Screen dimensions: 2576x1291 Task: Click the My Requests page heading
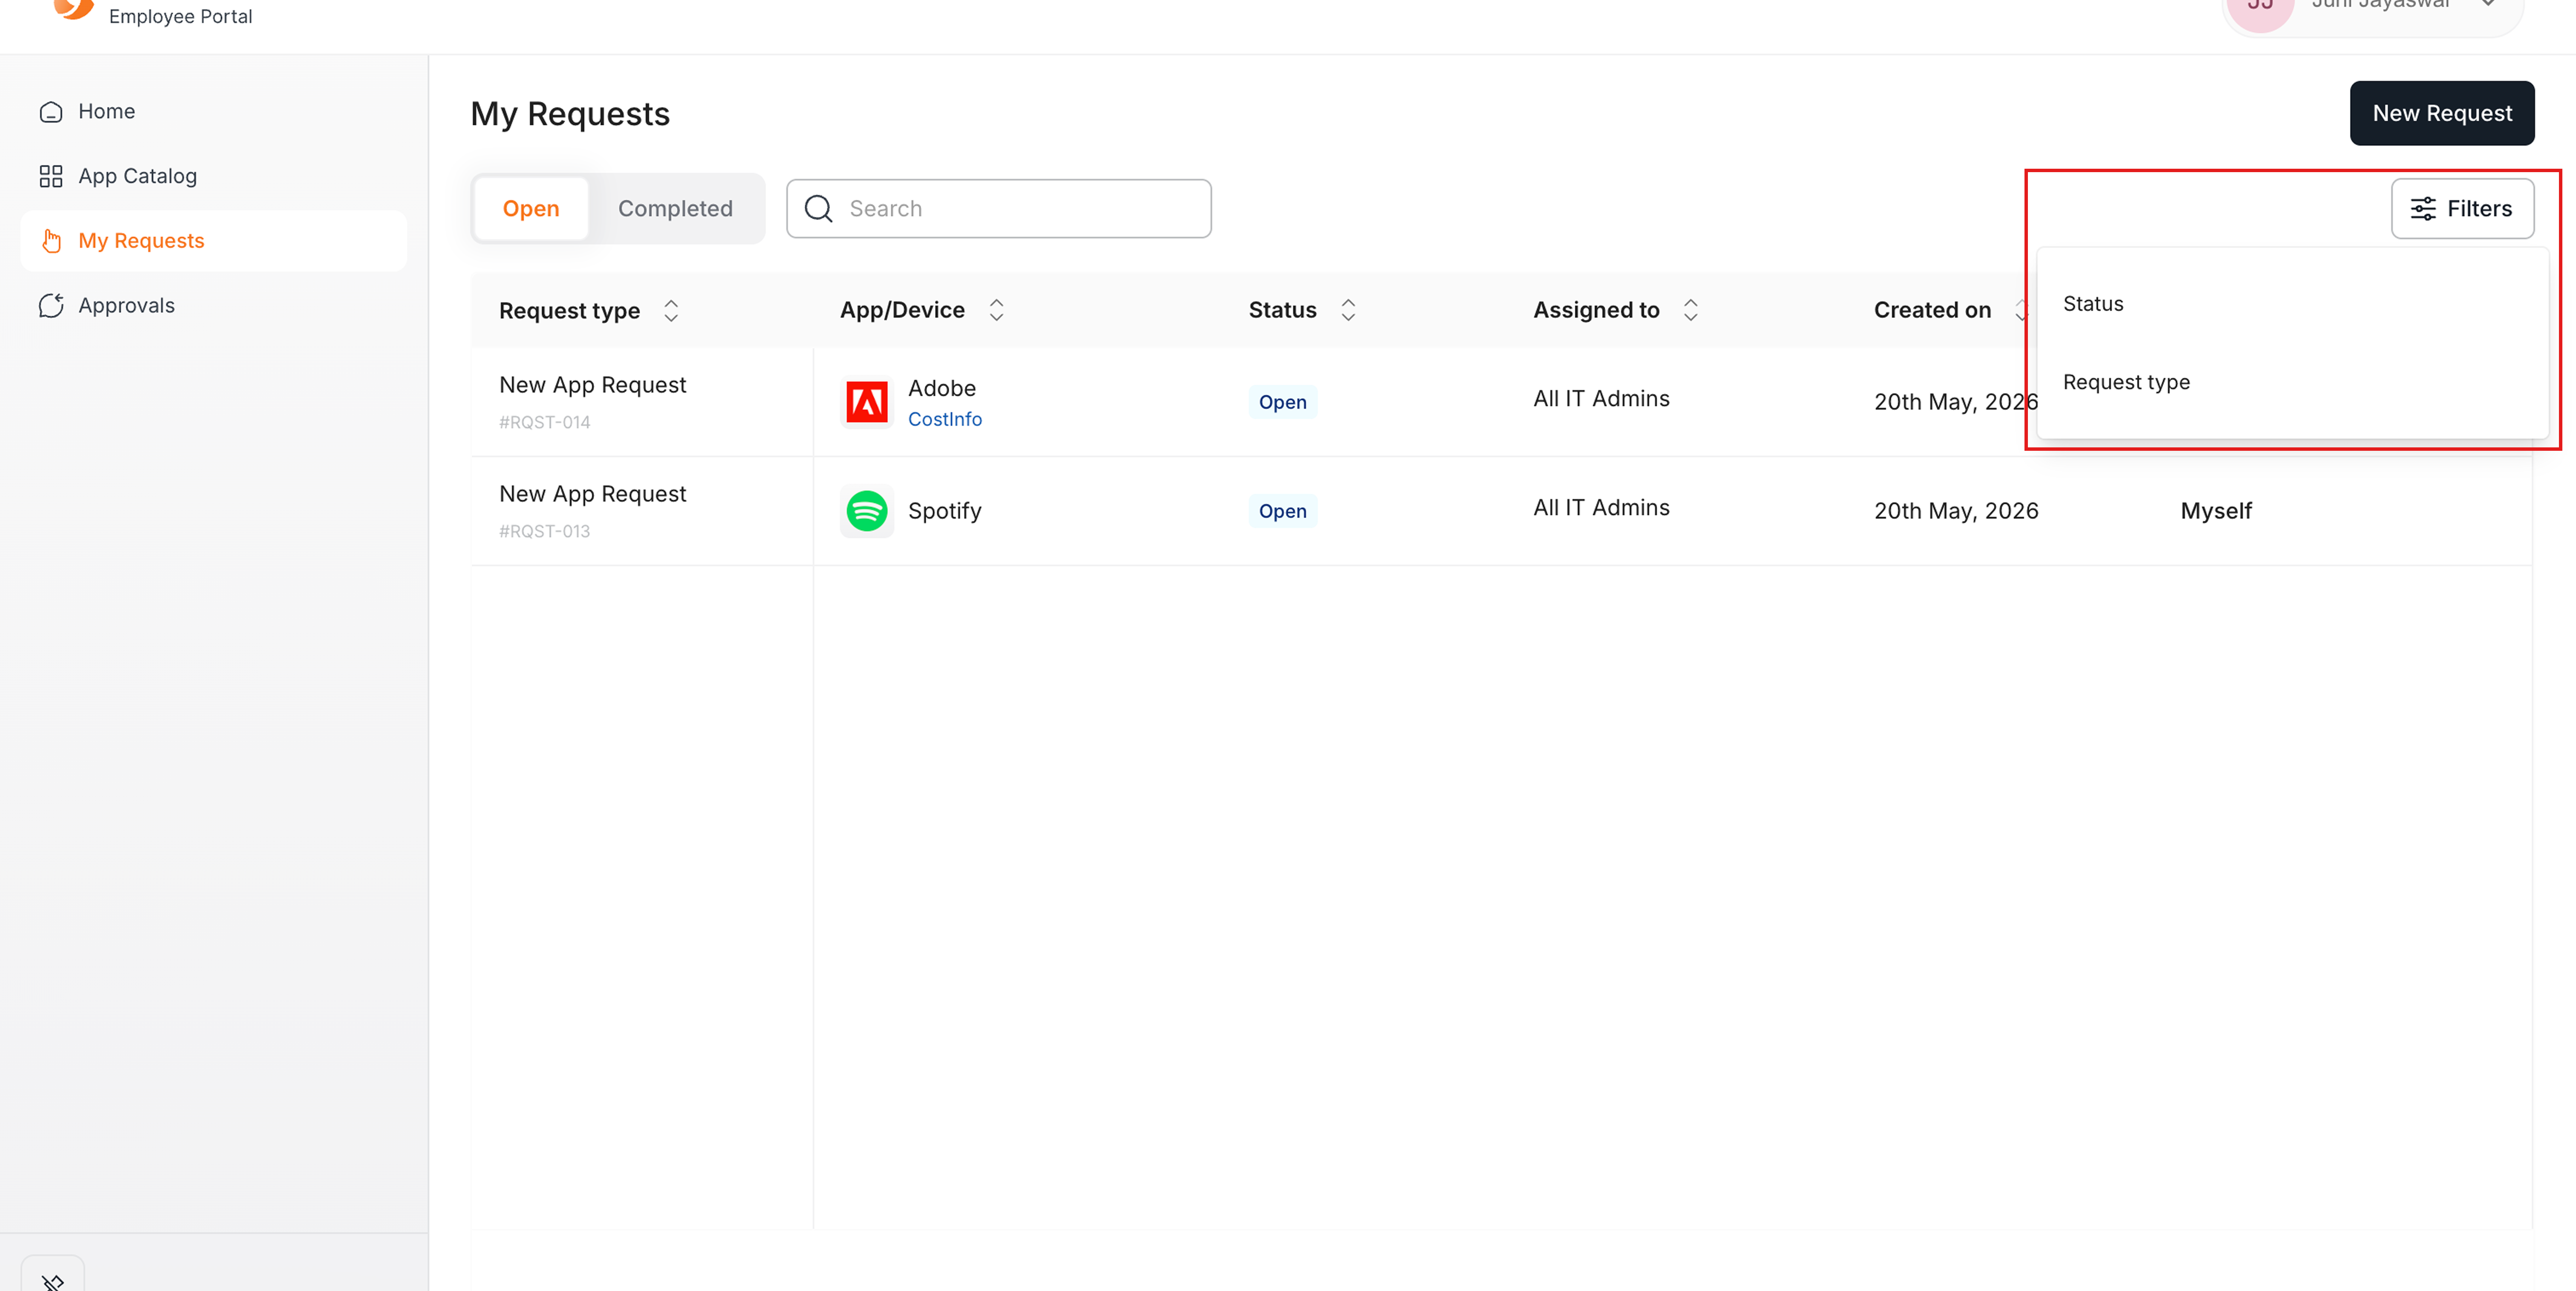coord(570,114)
